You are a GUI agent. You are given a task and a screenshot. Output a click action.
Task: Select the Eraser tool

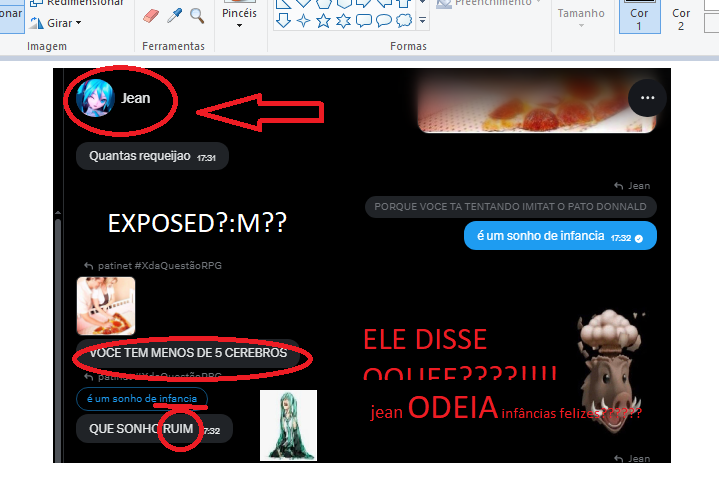point(151,16)
